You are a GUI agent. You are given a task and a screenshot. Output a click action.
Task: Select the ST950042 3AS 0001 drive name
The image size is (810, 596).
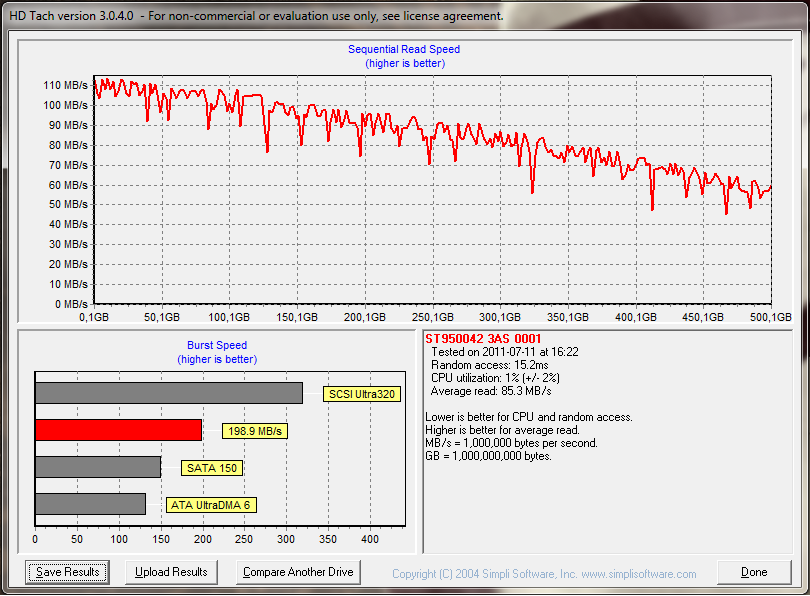point(483,339)
